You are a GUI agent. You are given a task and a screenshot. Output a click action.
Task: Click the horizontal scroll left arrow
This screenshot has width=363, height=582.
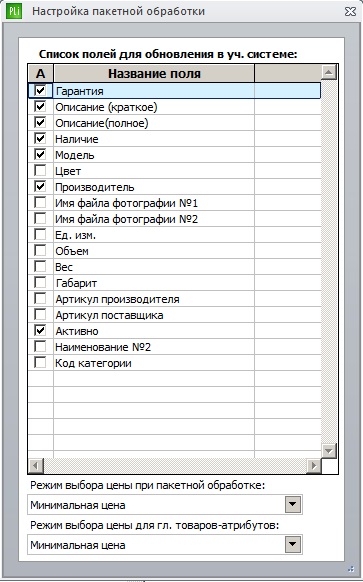point(36,465)
